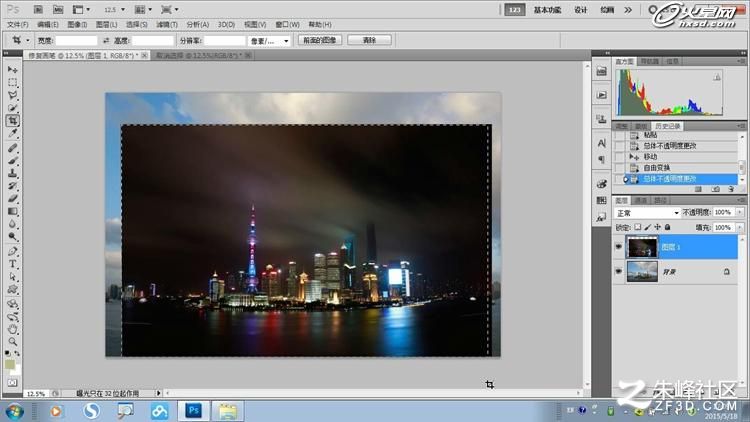Viewport: 750px width, 422px height.
Task: Select the Gradient tool
Action: coord(12,211)
